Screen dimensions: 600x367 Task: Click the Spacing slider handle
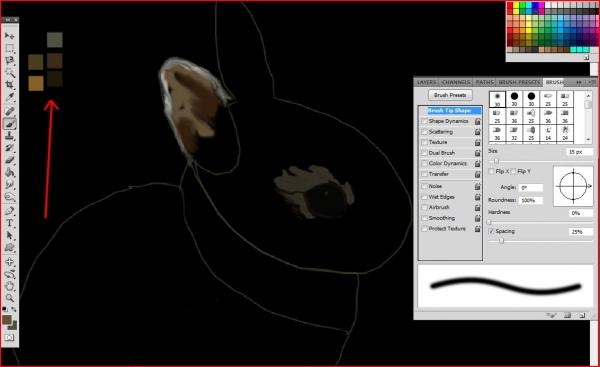tap(501, 241)
